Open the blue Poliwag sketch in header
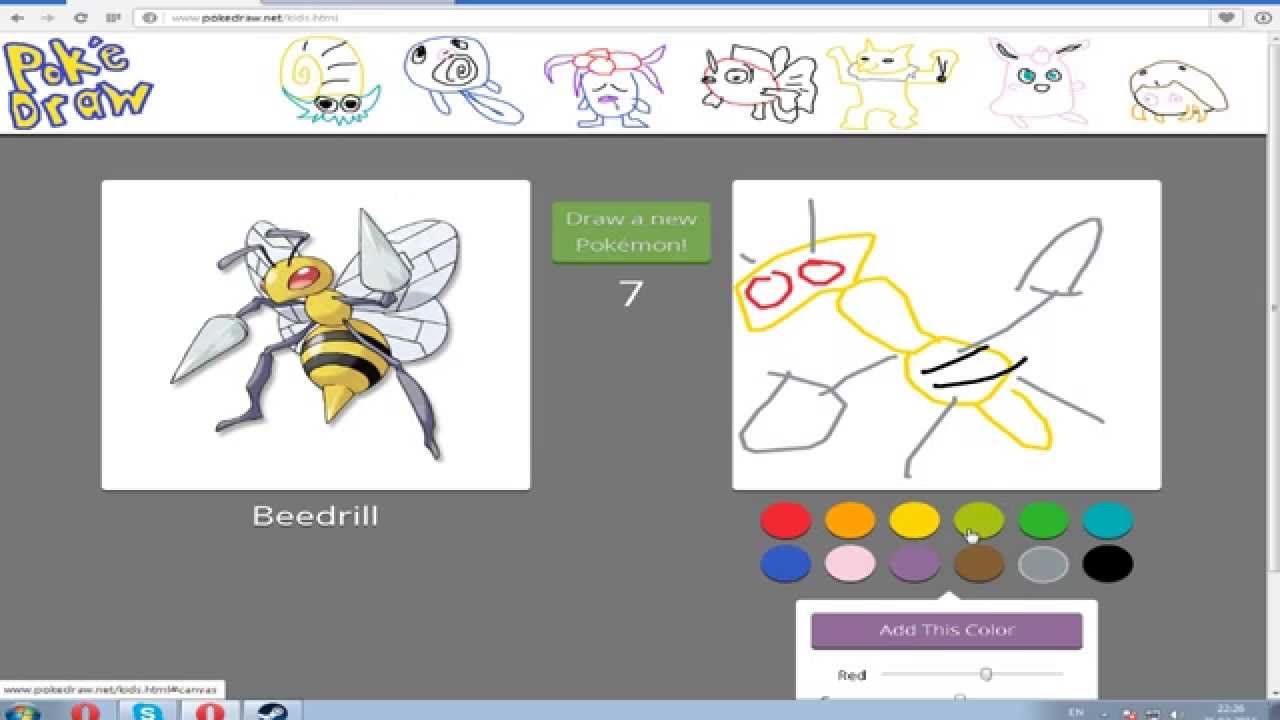 (462, 80)
